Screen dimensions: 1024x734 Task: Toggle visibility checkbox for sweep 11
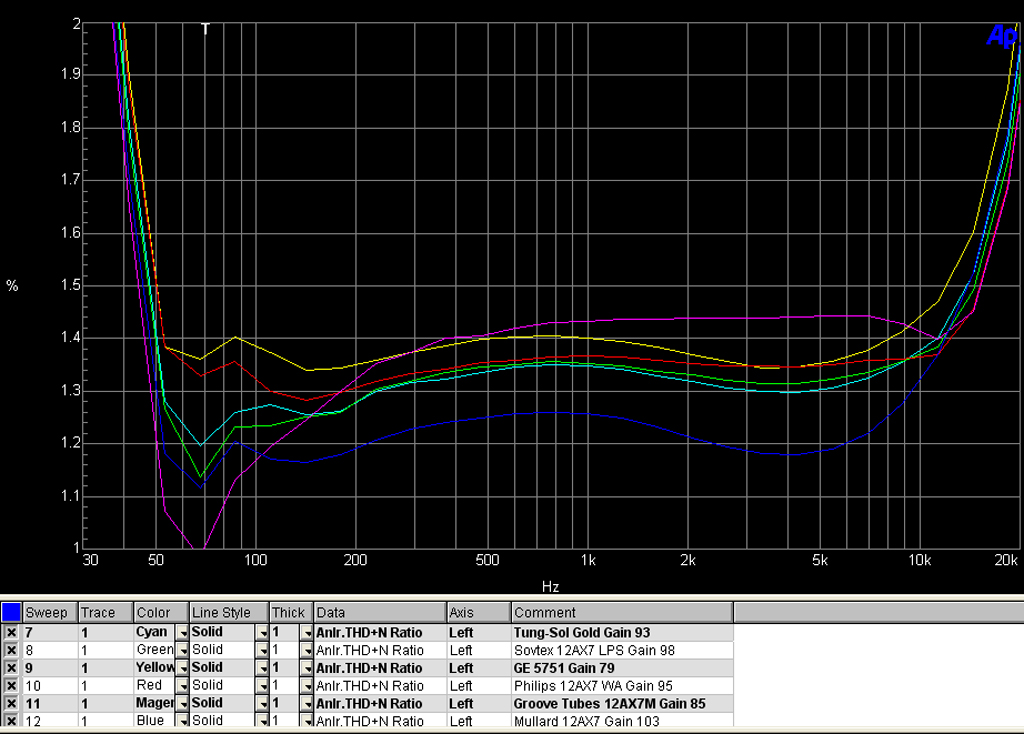pyautogui.click(x=11, y=703)
